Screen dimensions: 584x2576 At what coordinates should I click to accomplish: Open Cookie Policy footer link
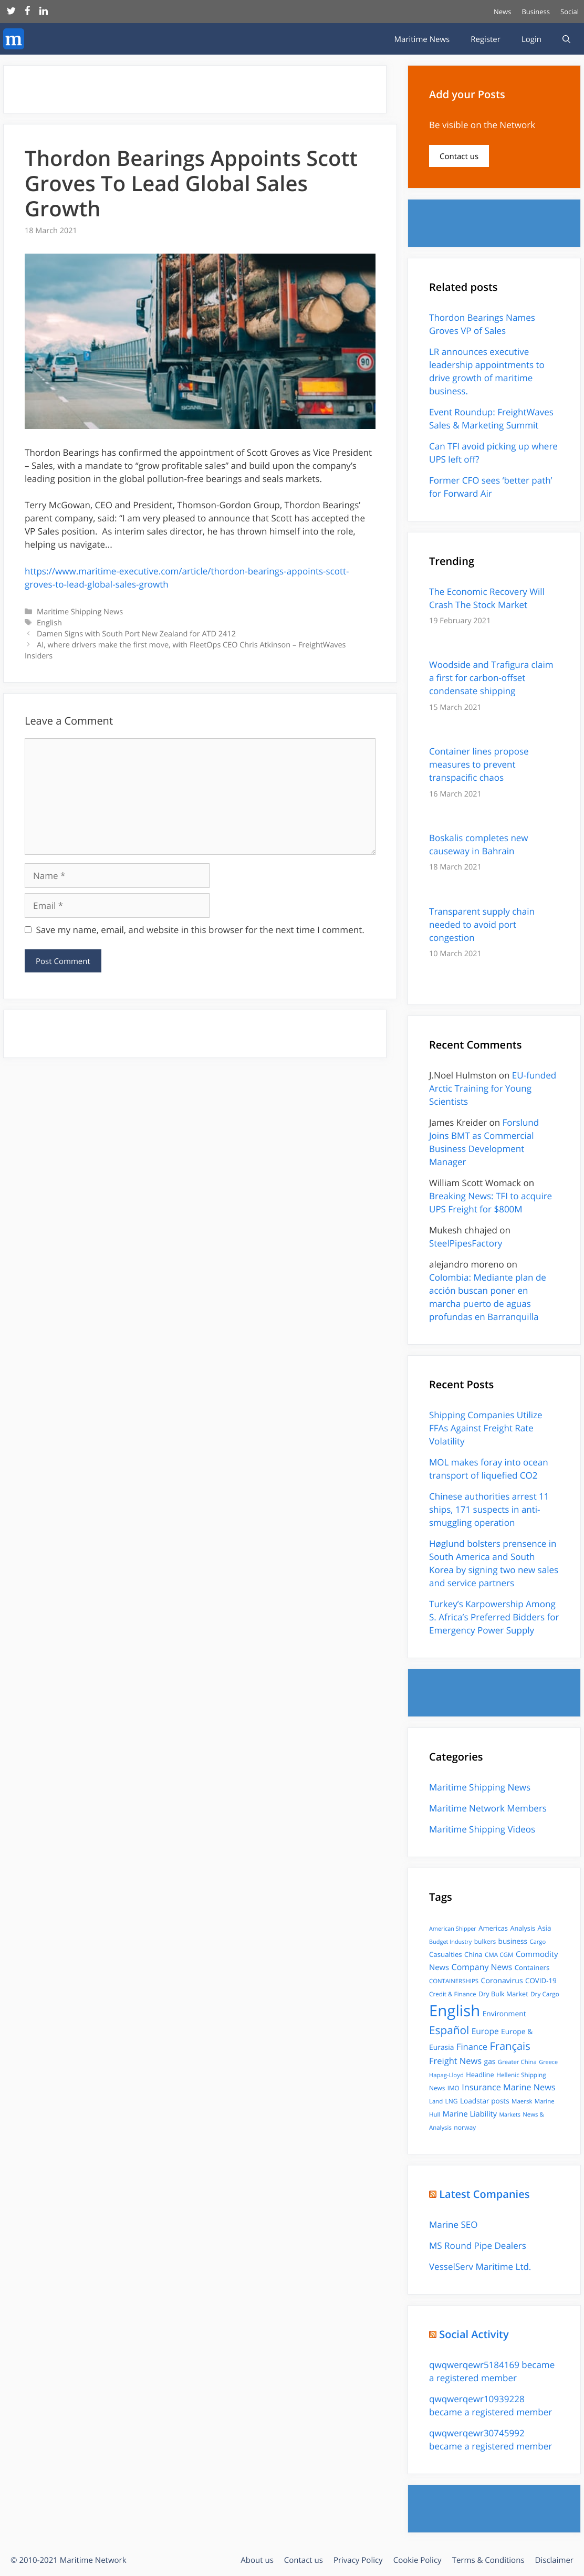pos(417,2560)
